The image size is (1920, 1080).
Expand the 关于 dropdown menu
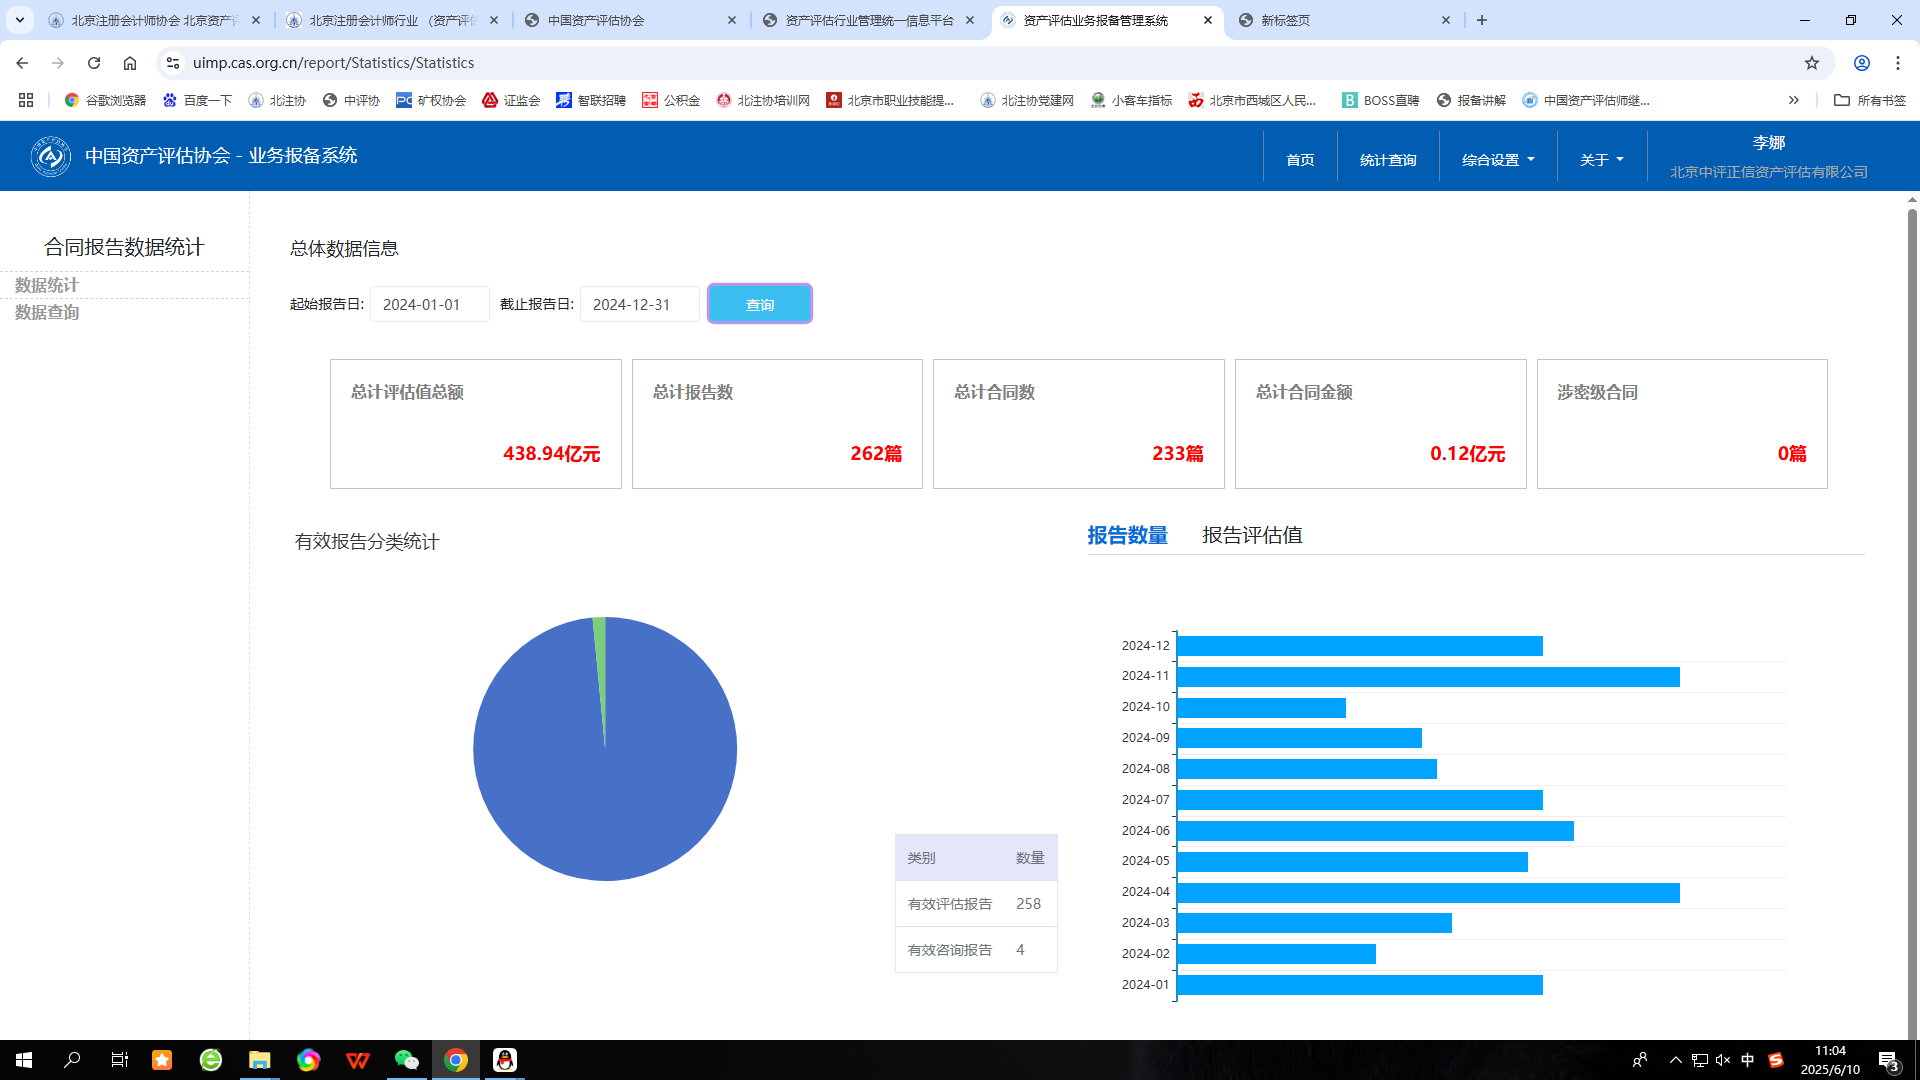[1601, 160]
